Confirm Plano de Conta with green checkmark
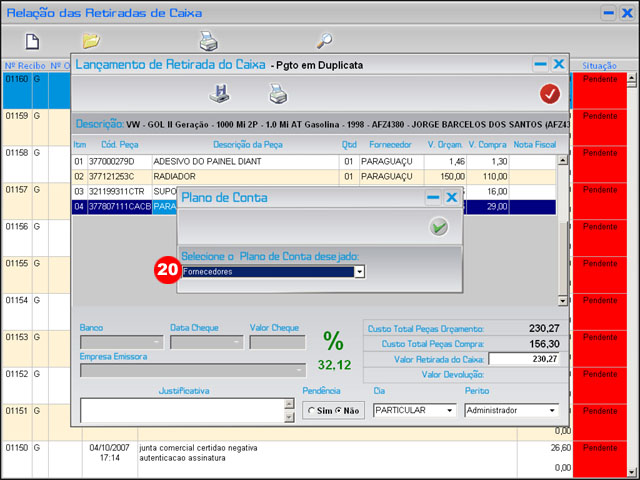 click(x=438, y=227)
